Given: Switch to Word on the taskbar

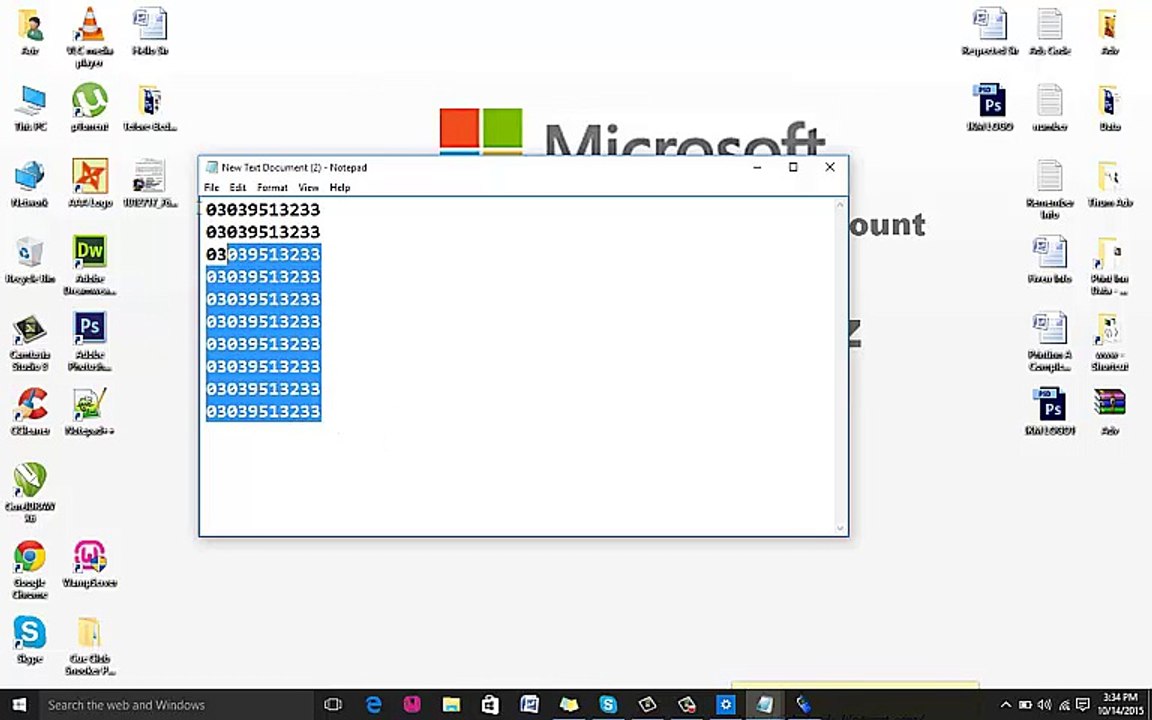Looking at the screenshot, I should click(x=529, y=705).
